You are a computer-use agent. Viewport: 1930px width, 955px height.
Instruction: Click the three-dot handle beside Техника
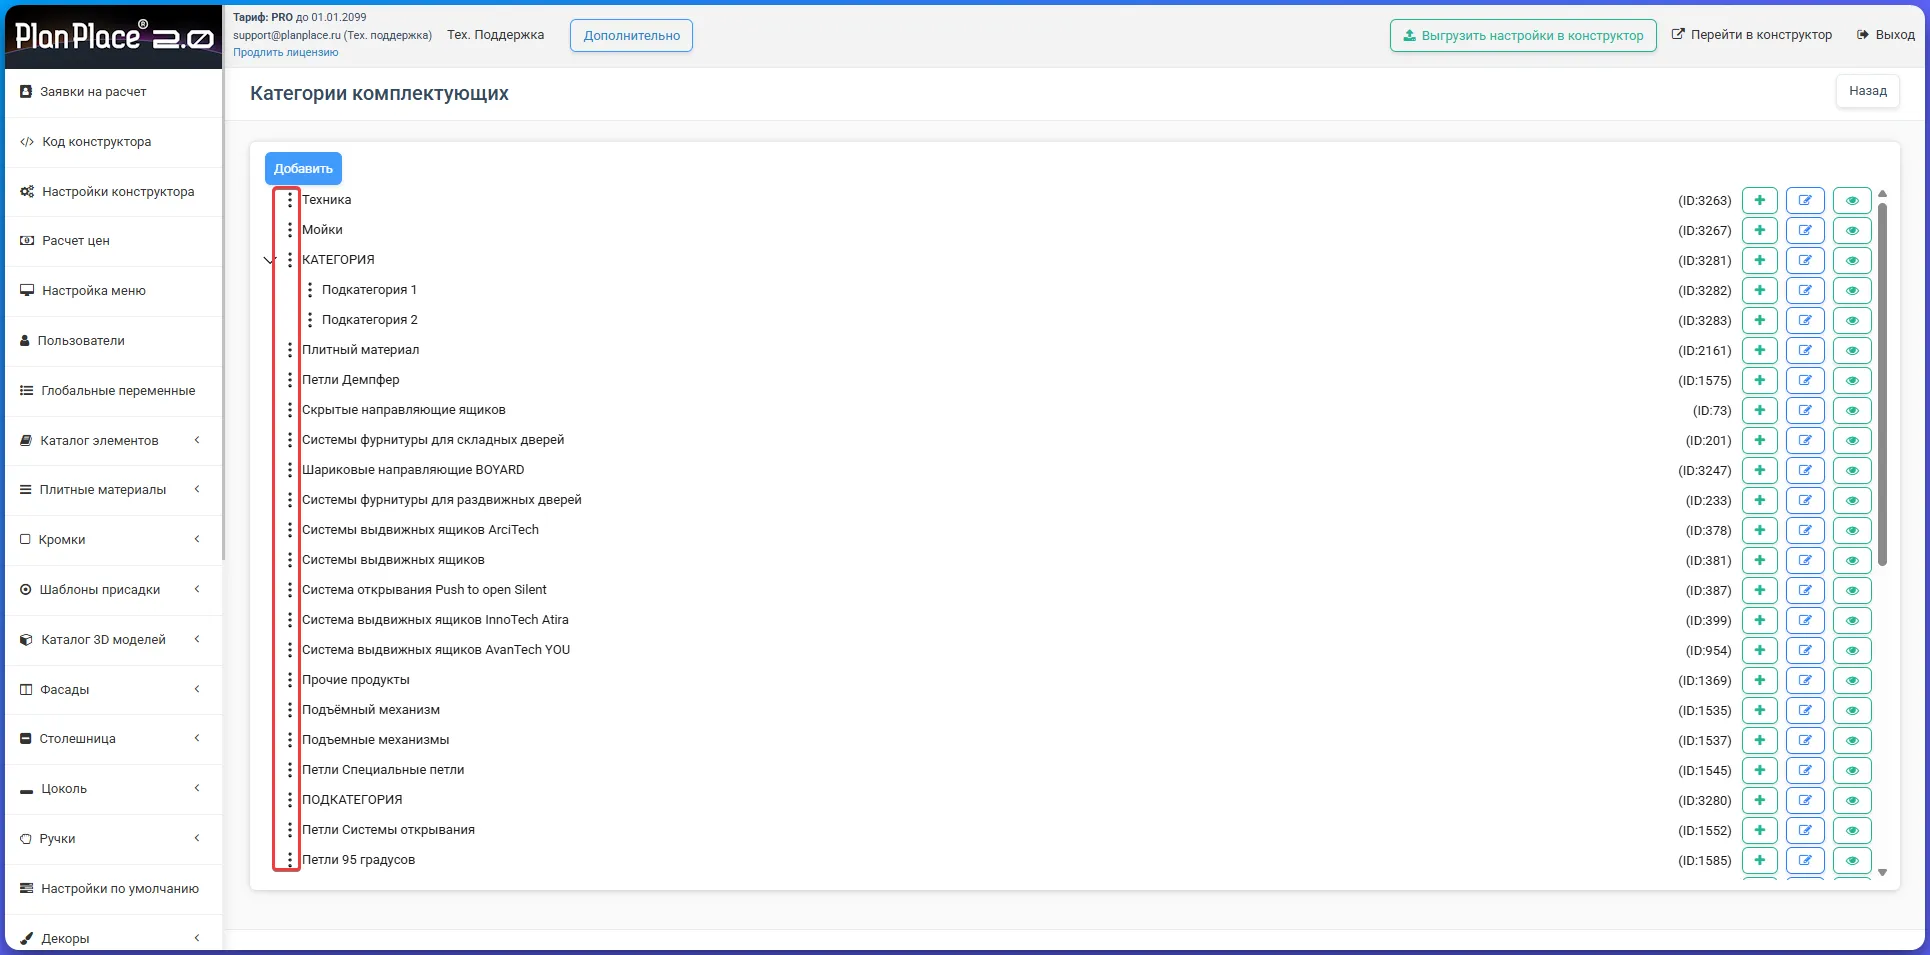[x=290, y=200]
